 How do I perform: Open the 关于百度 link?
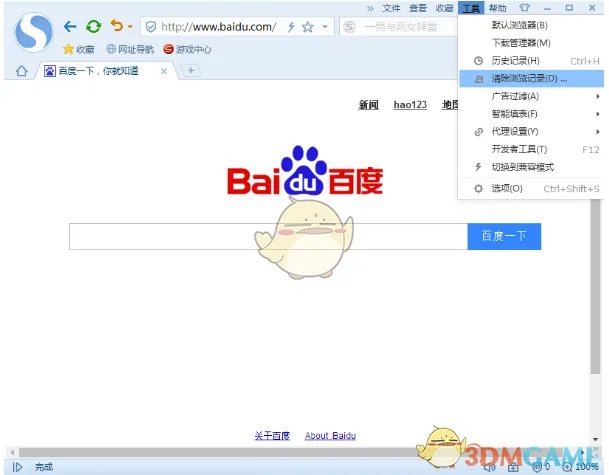coord(272,436)
